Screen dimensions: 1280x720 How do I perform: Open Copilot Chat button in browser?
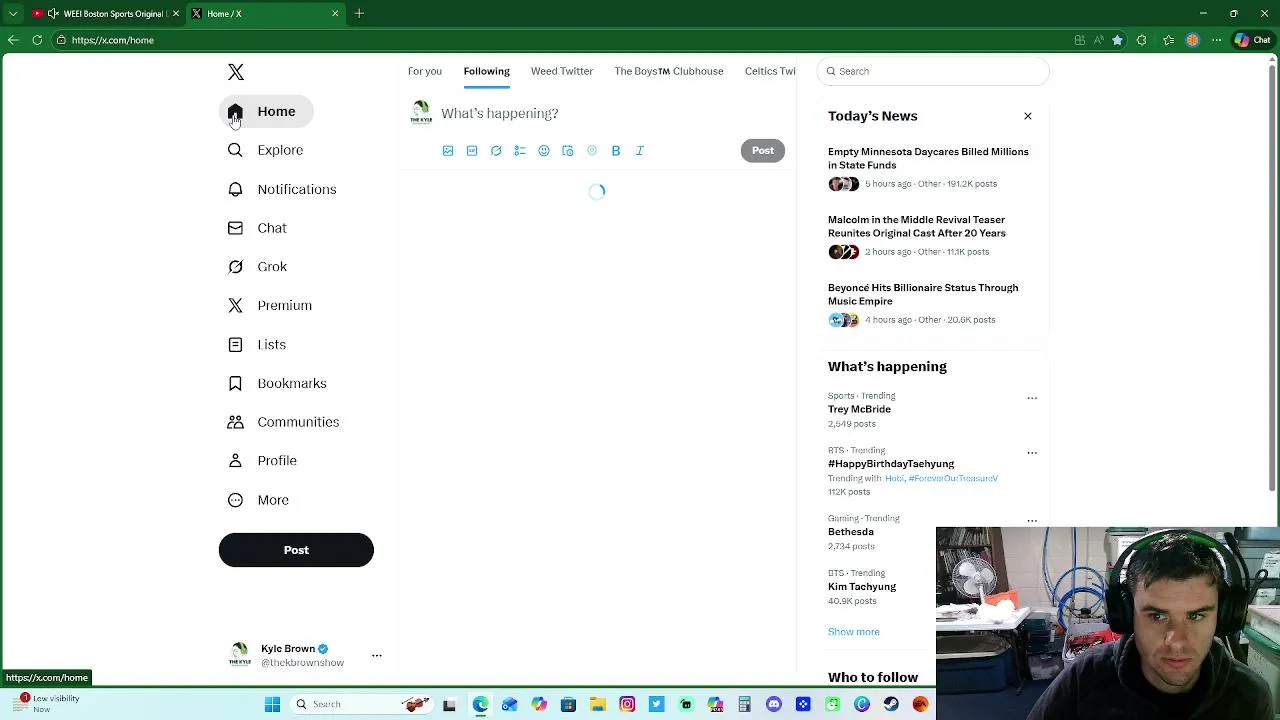tap(1252, 40)
